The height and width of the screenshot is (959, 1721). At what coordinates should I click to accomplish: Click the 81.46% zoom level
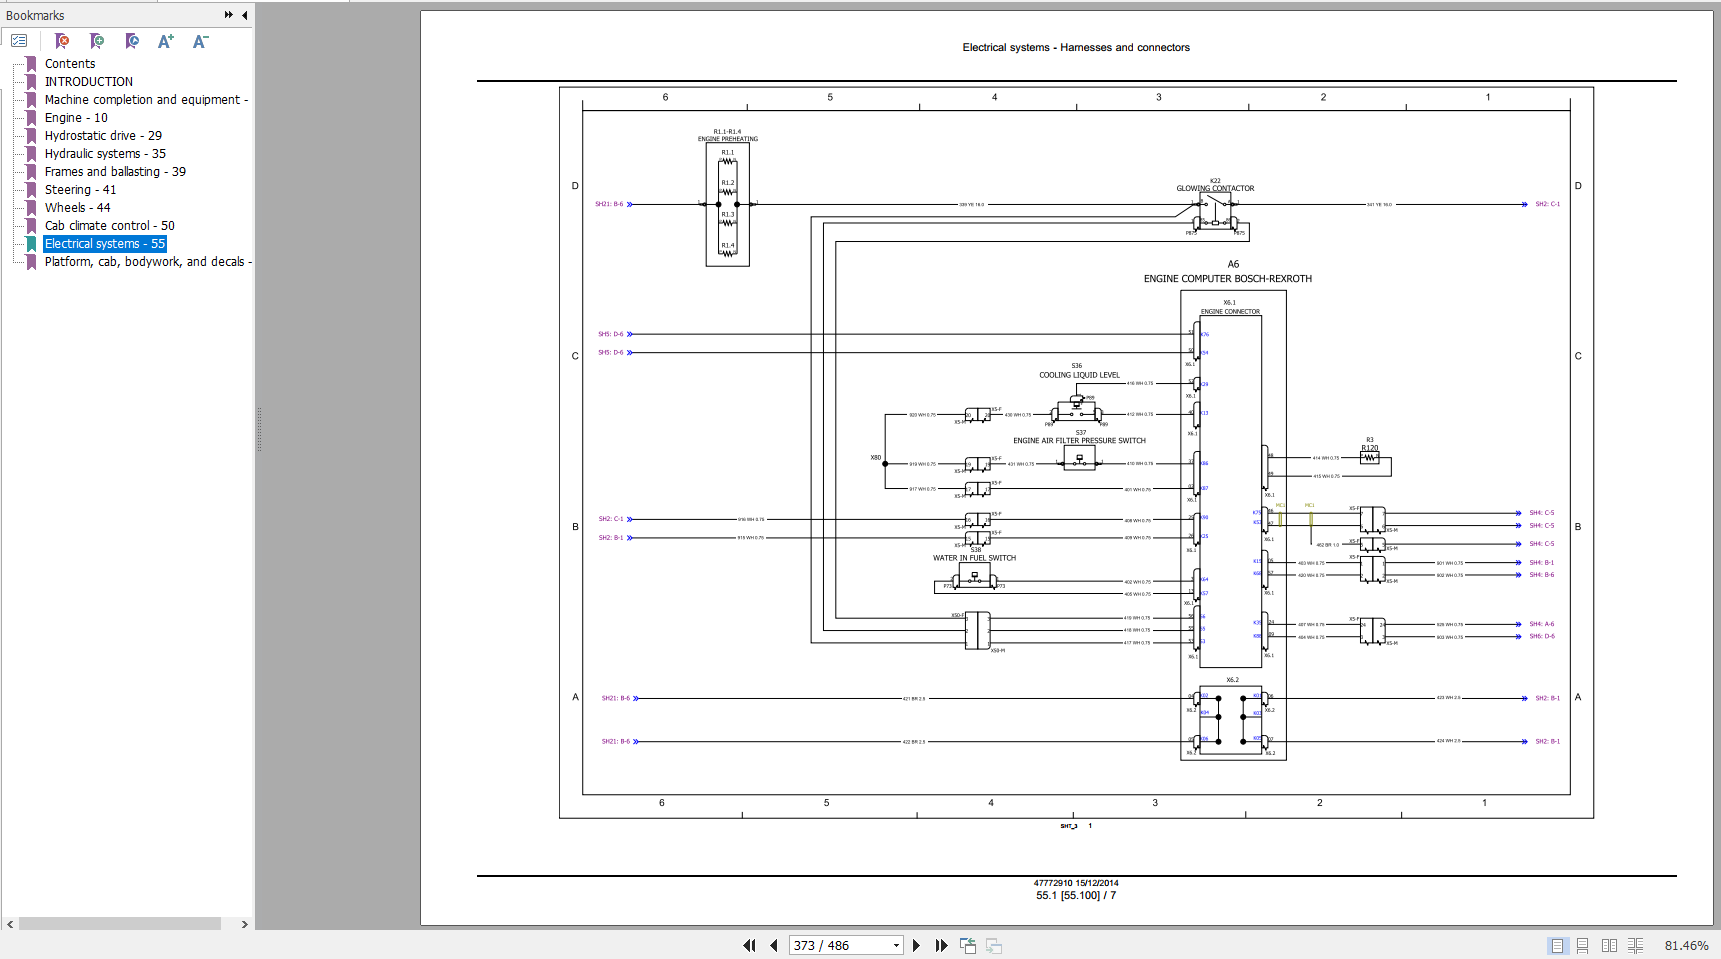point(1686,945)
